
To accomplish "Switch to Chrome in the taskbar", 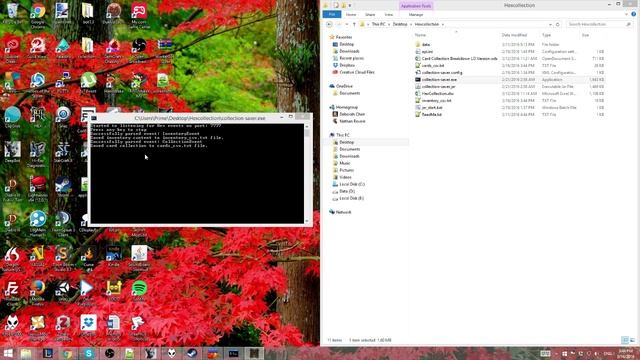I will 68,353.
